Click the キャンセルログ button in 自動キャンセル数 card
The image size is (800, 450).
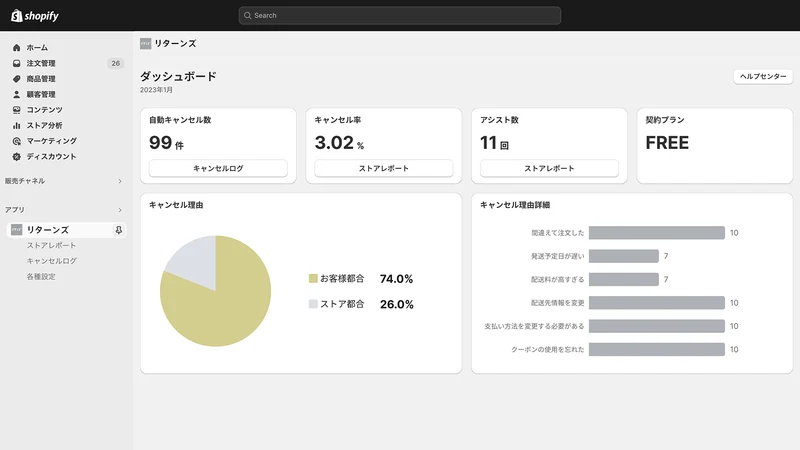pos(218,168)
